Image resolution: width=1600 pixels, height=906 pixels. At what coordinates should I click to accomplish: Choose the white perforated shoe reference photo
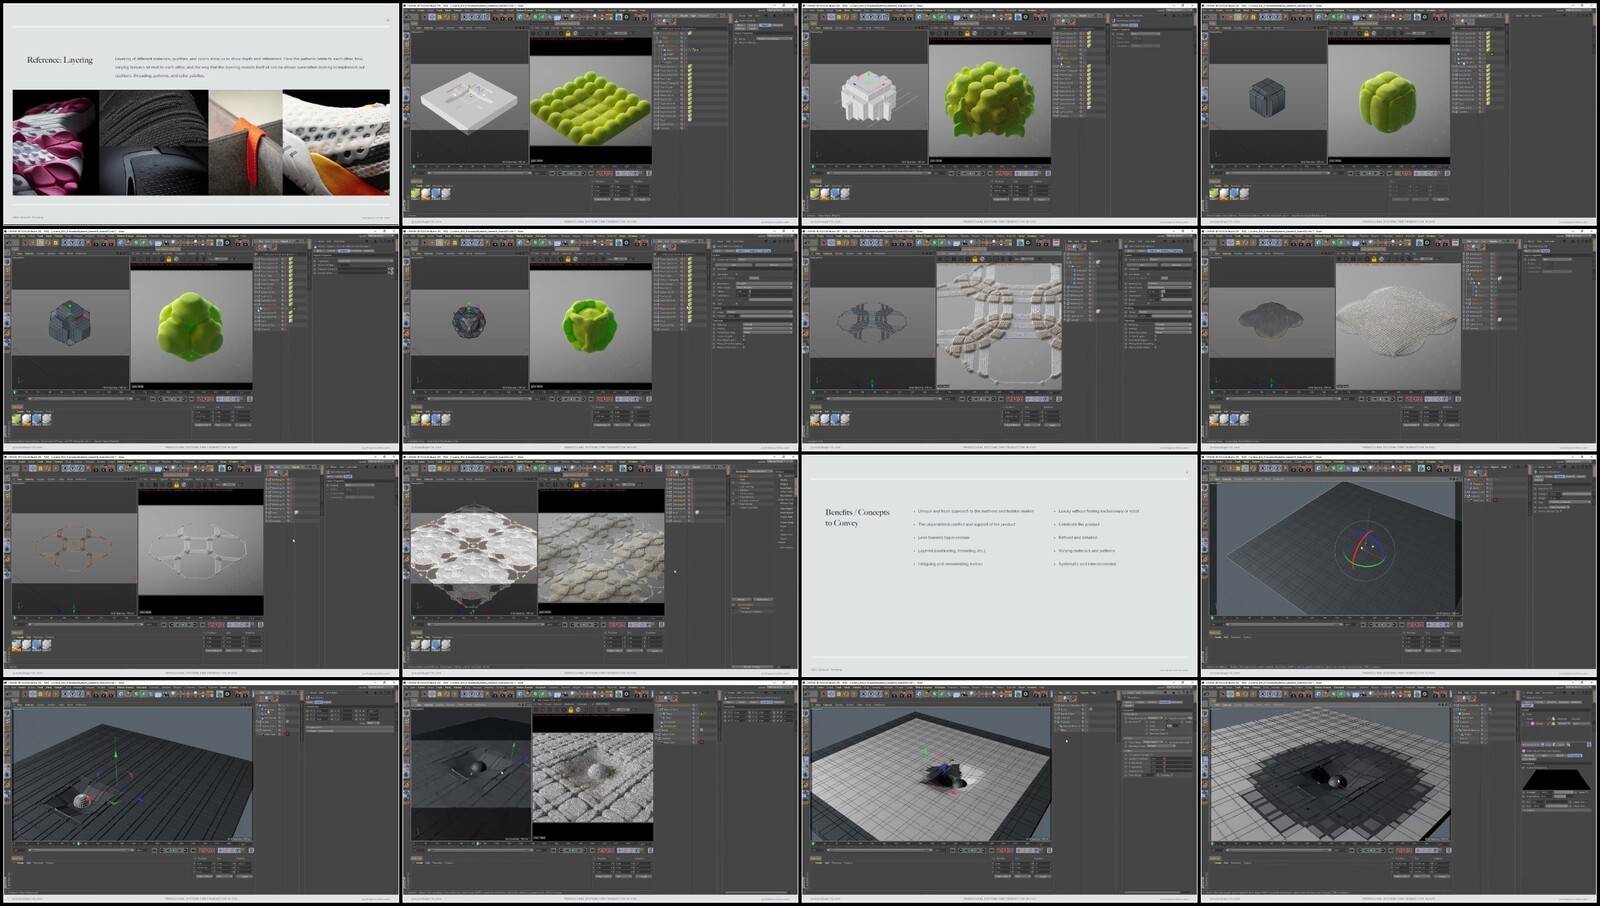coord(336,142)
